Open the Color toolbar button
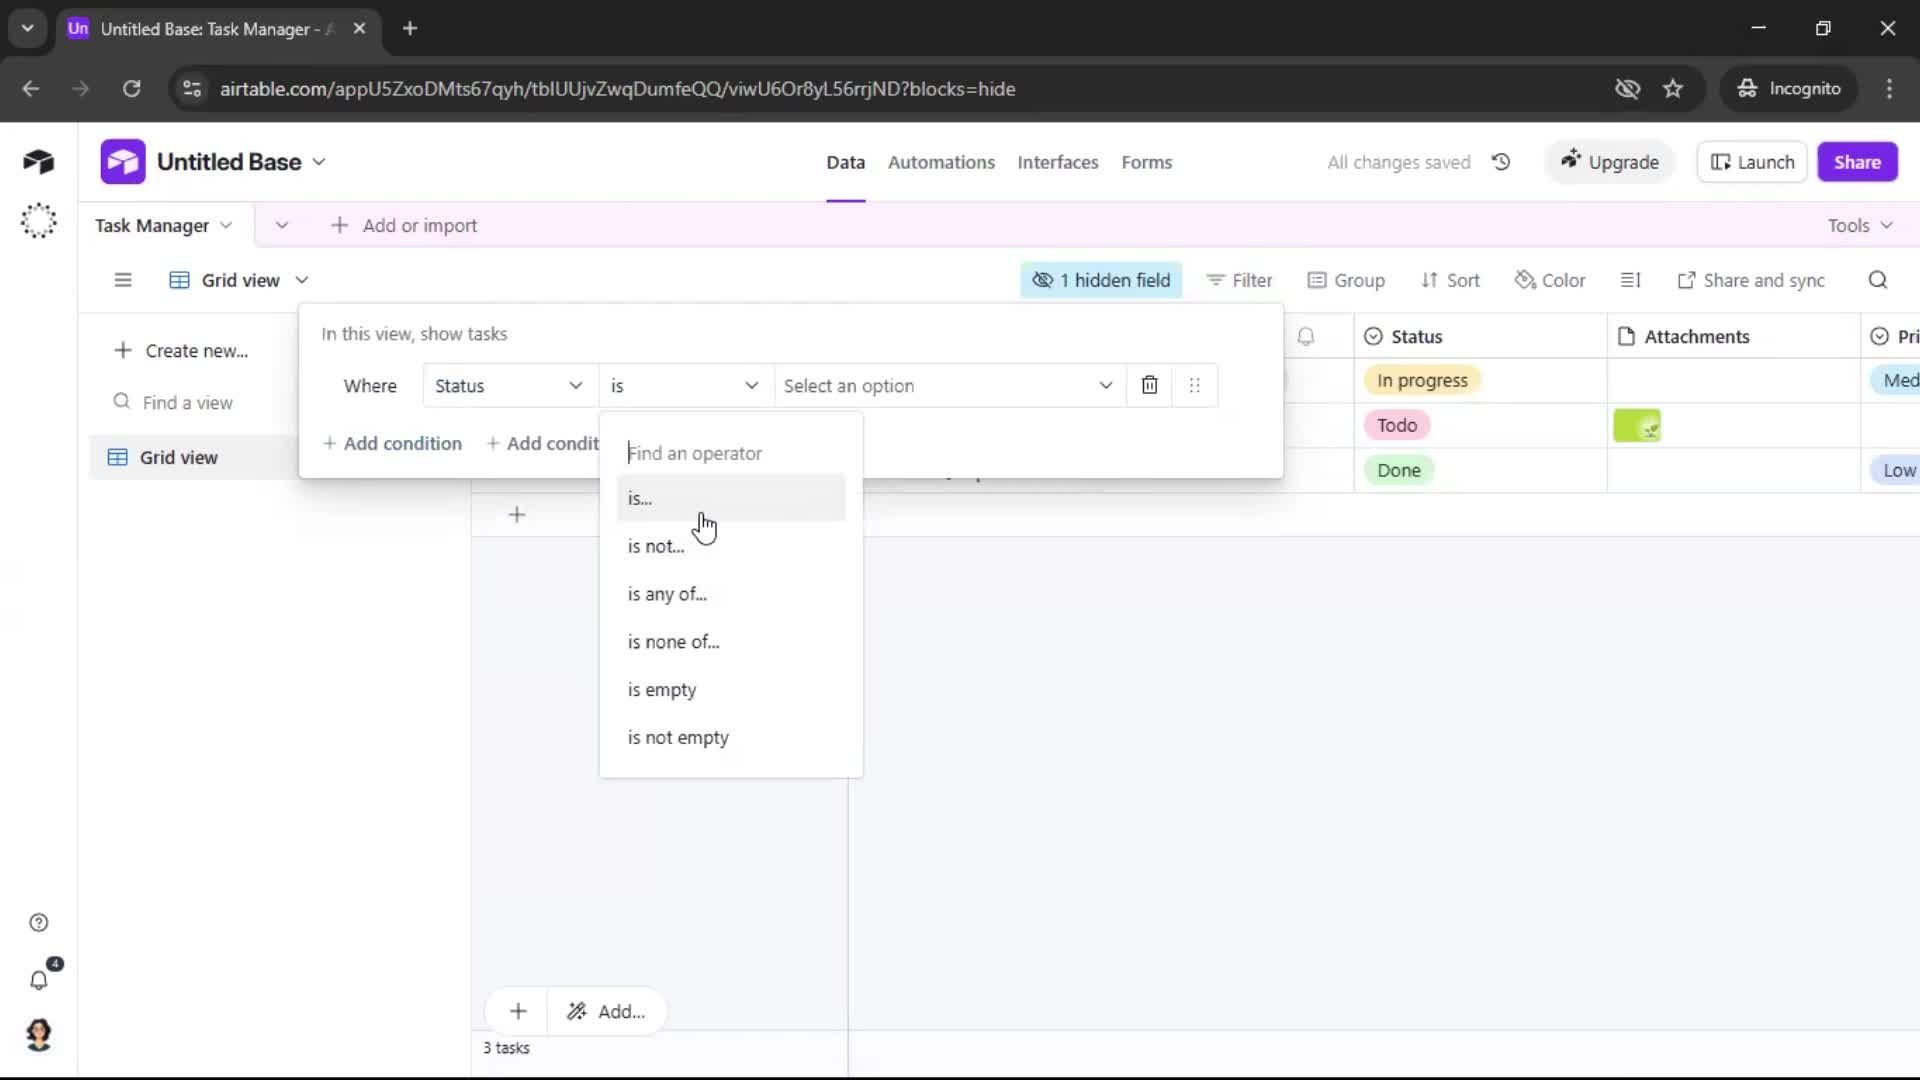The width and height of the screenshot is (1920, 1080). [x=1550, y=280]
